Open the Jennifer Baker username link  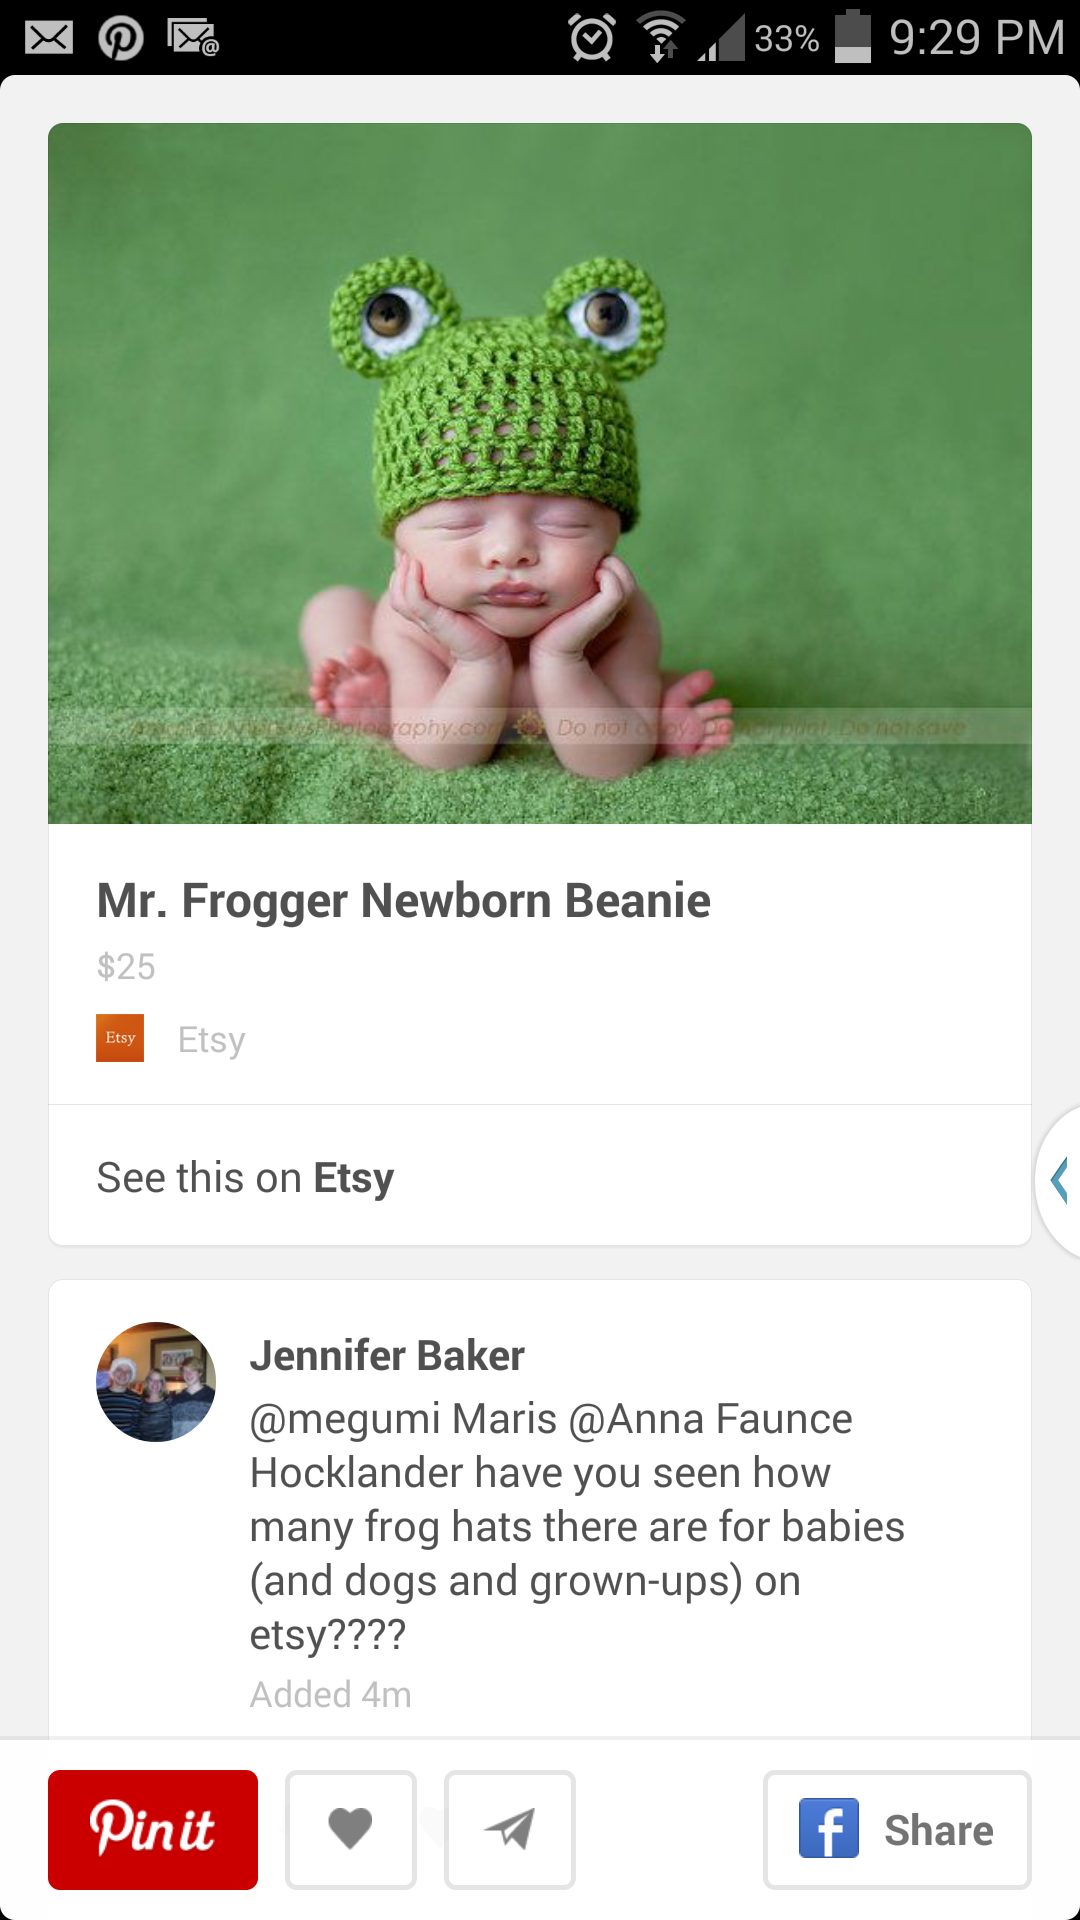pos(387,1356)
